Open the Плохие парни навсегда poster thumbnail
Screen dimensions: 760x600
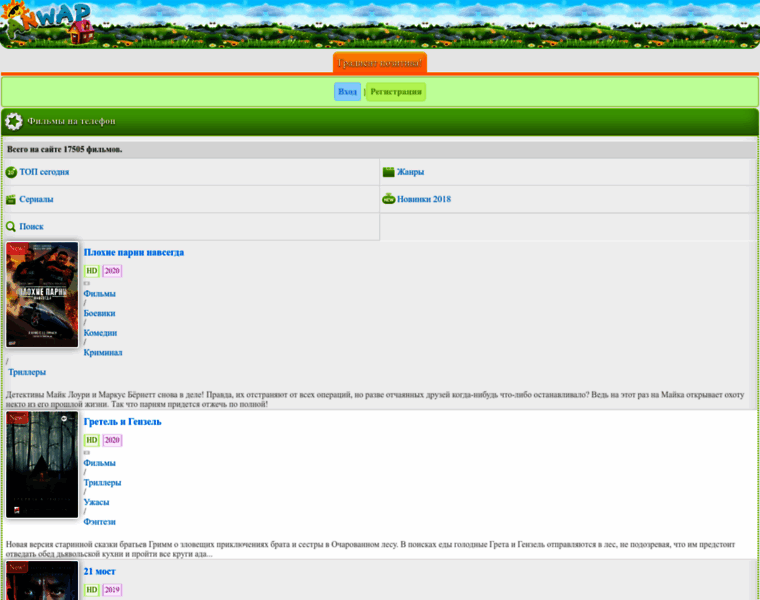[42, 295]
